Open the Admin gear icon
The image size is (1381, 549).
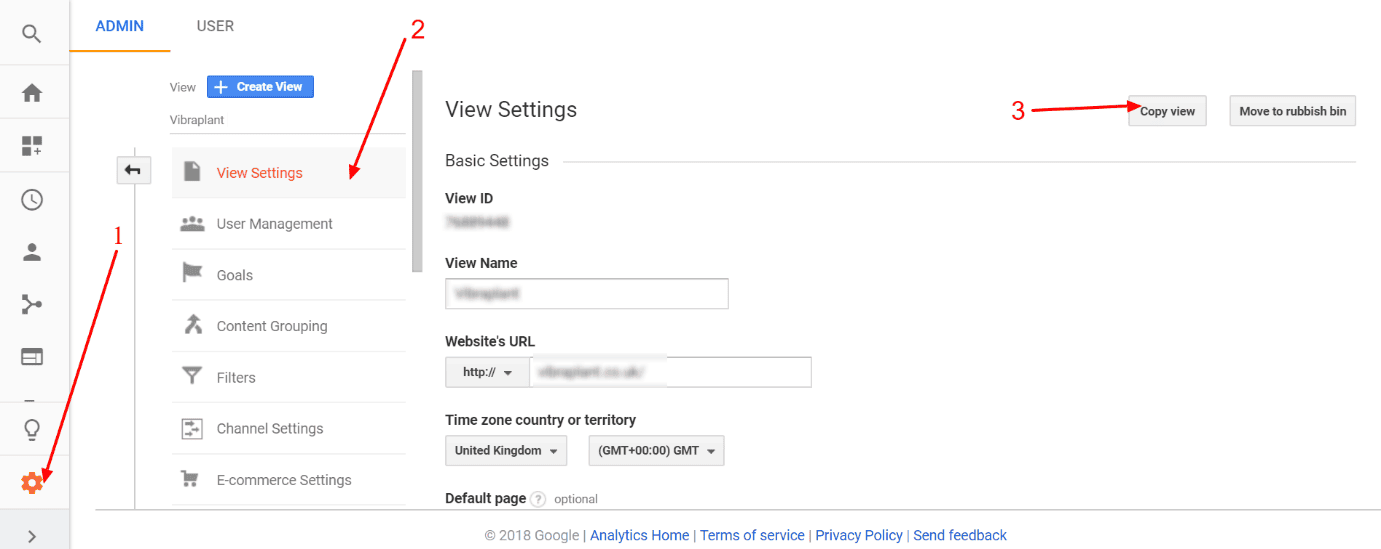coord(32,483)
